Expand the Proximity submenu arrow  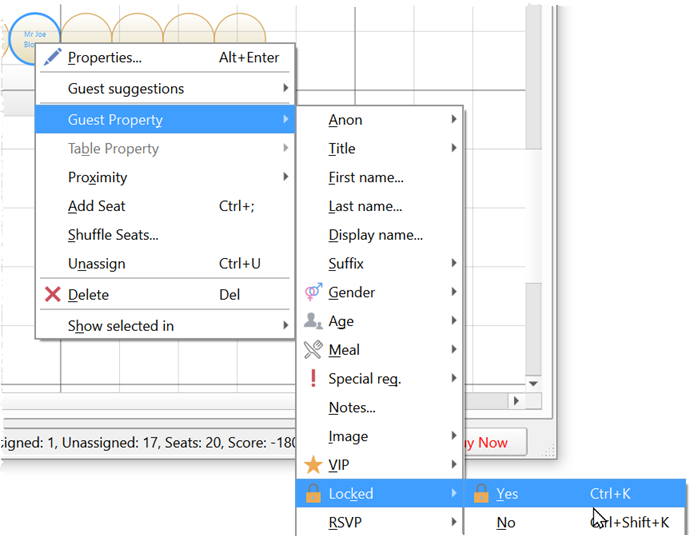[x=285, y=177]
